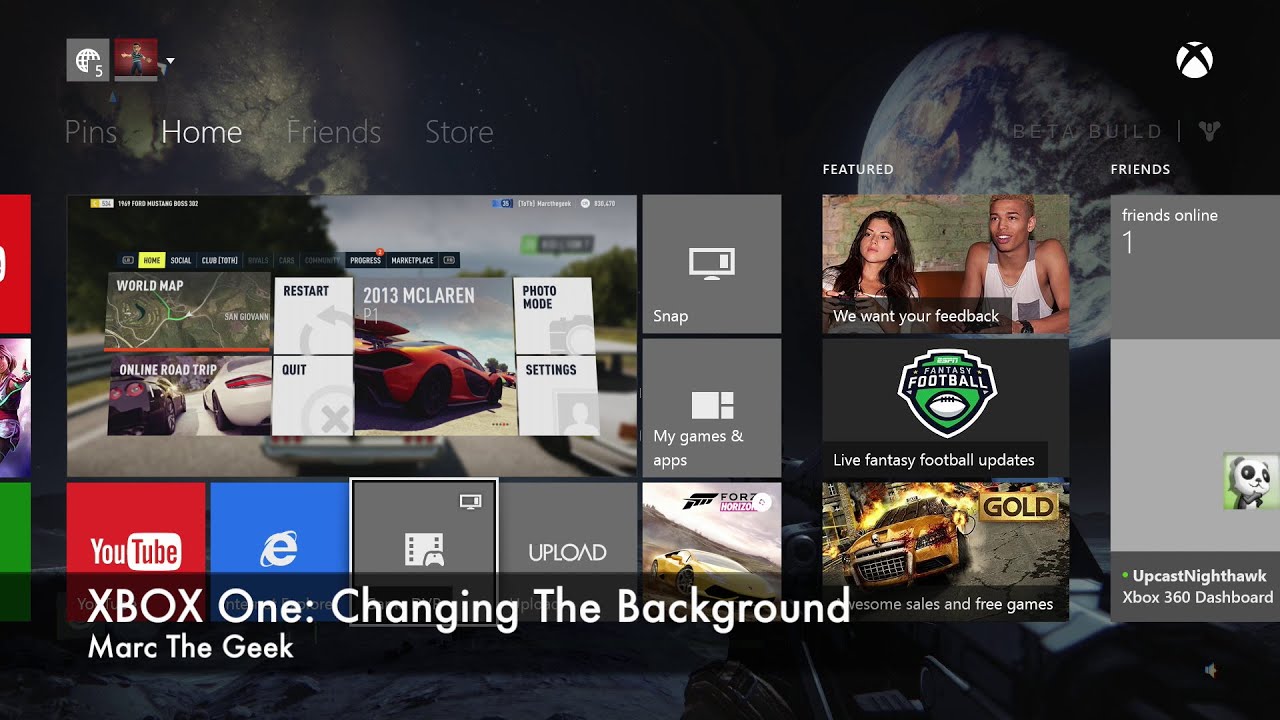Click the speaker icon in bottom corner
This screenshot has height=720, width=1280.
click(x=1211, y=671)
